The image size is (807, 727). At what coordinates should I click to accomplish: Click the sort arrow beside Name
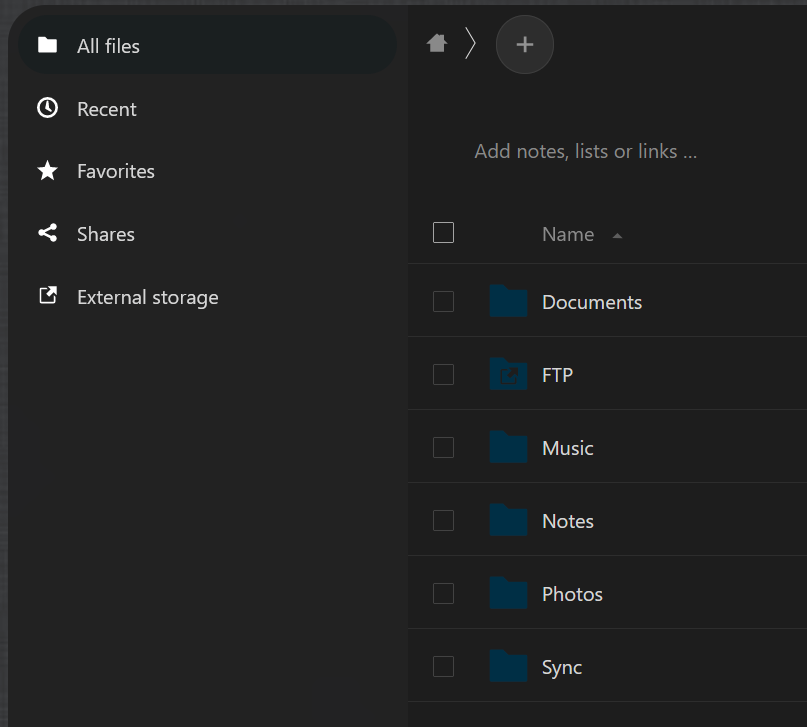click(617, 236)
